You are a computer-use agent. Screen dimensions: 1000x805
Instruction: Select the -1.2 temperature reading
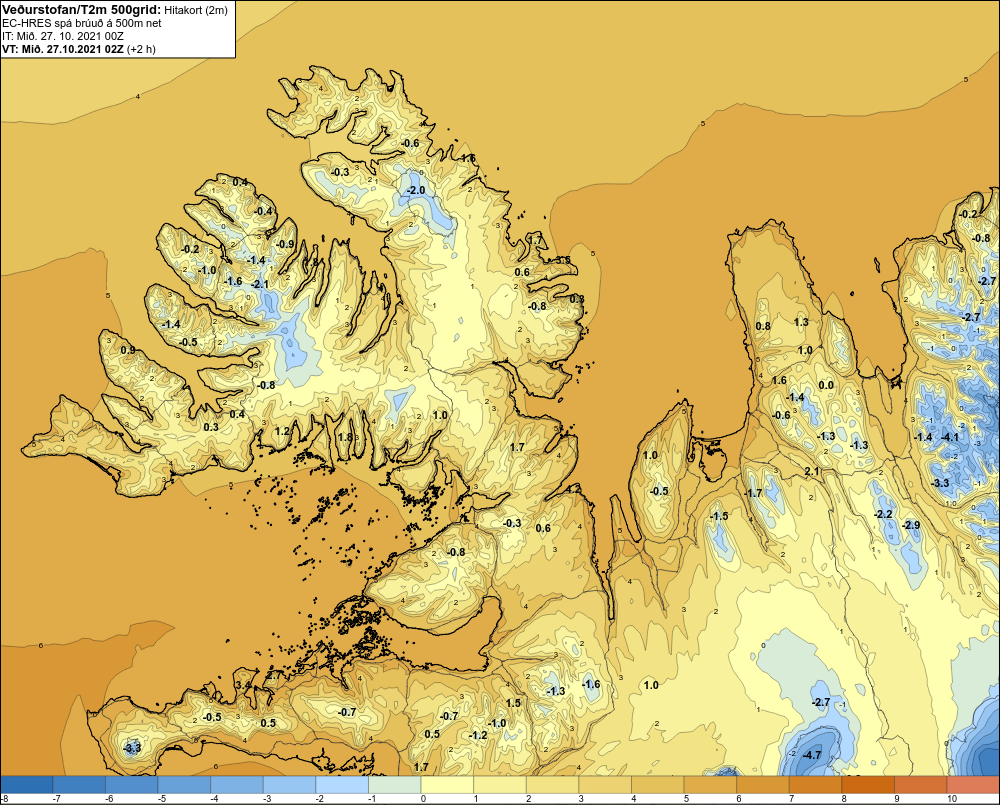coord(478,735)
